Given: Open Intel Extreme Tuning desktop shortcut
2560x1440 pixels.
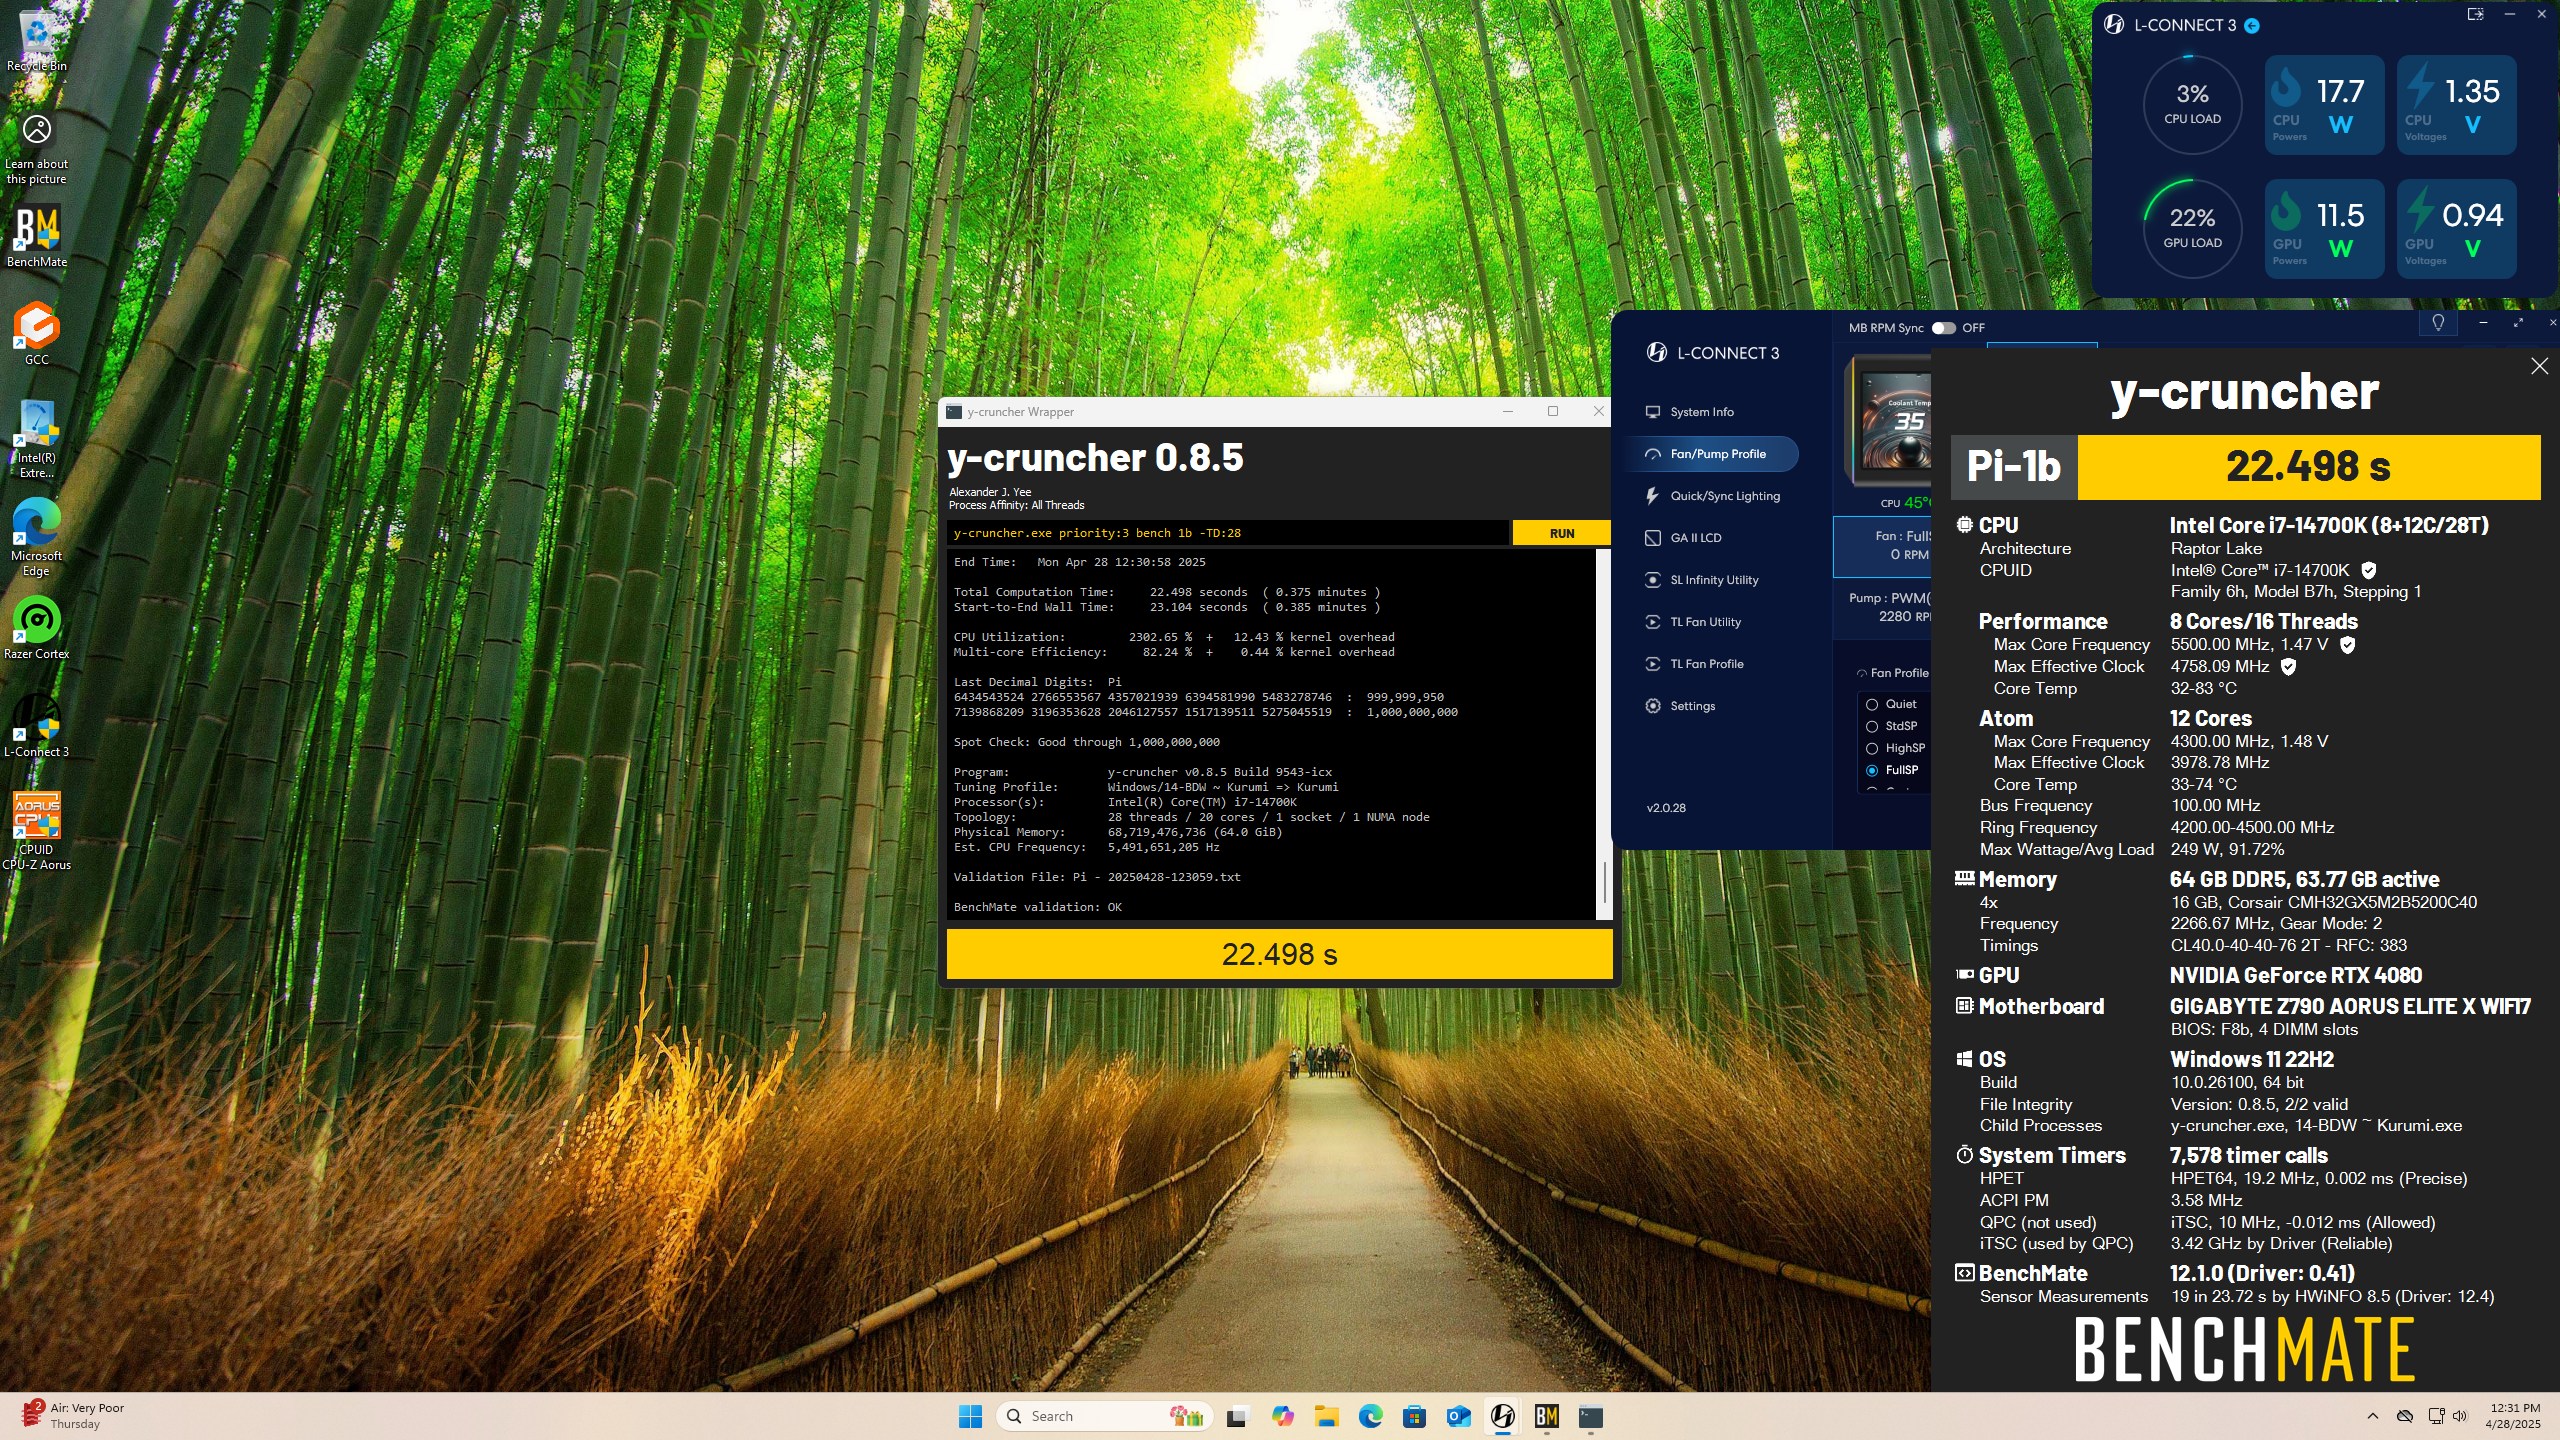Looking at the screenshot, I should coord(37,439).
